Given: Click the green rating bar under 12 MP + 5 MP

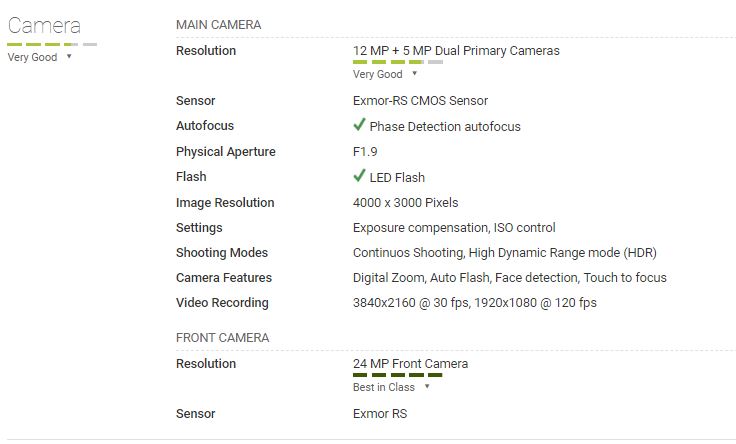Looking at the screenshot, I should [x=398, y=62].
